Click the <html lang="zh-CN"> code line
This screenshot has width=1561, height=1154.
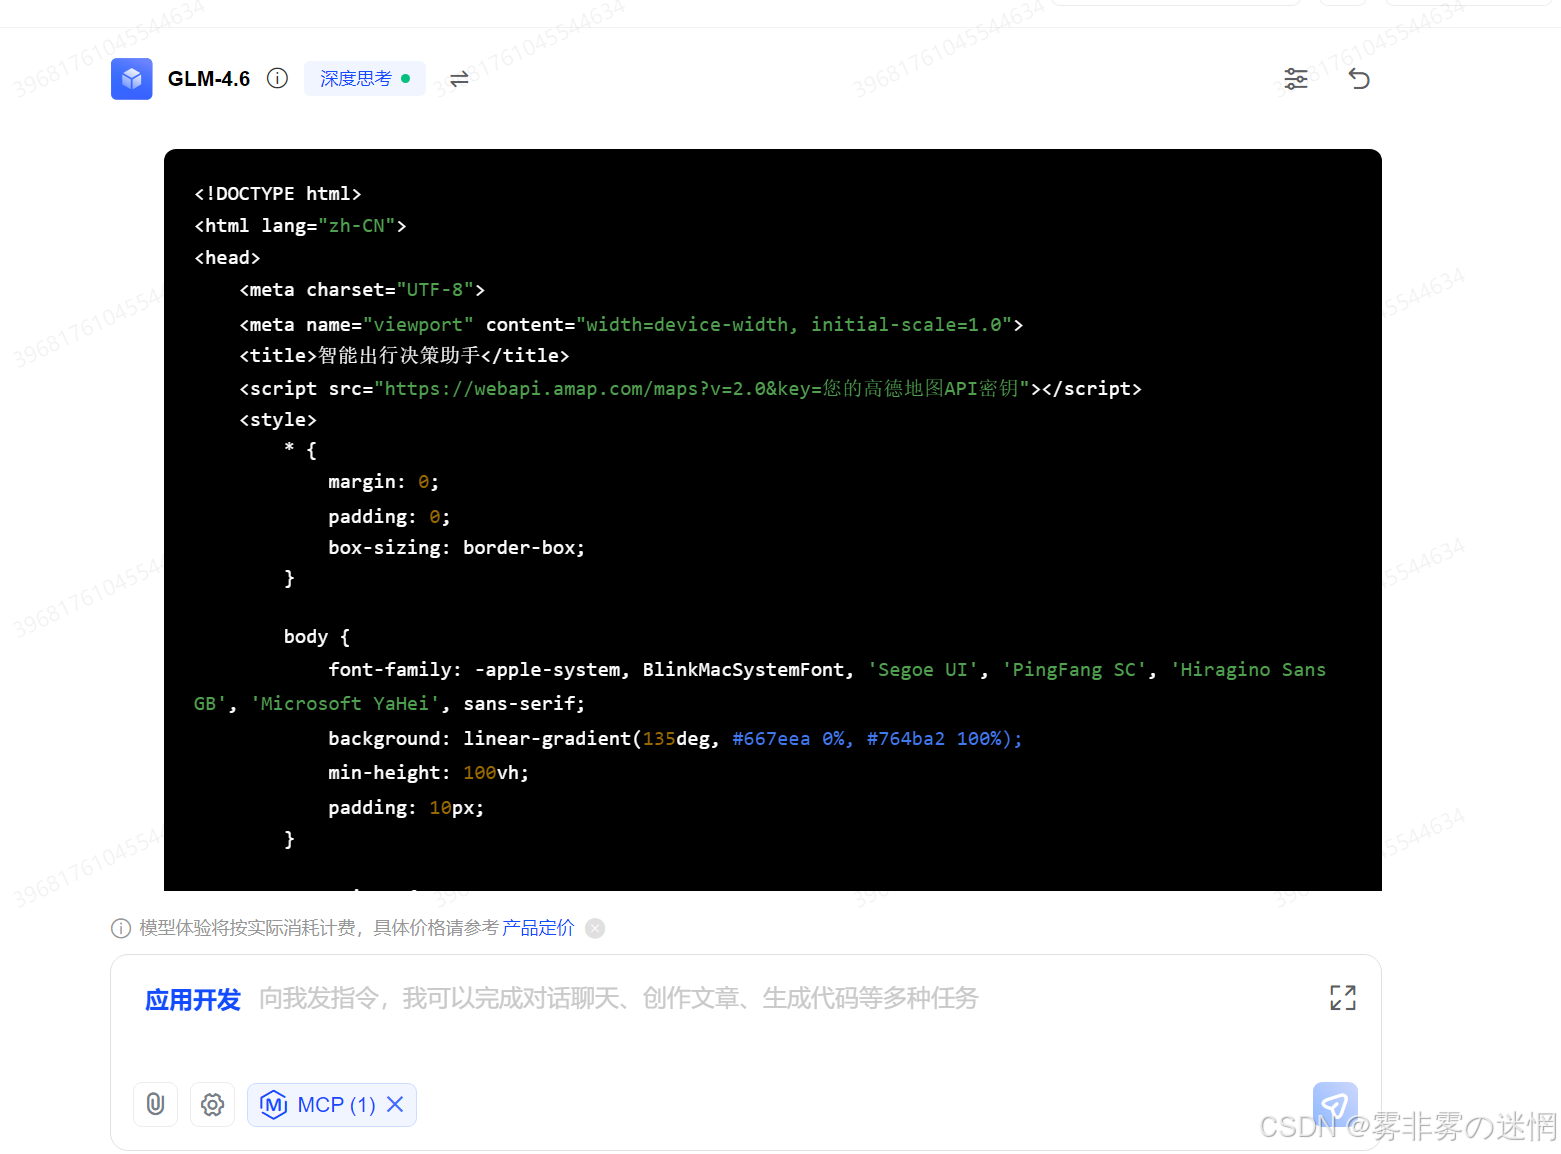pyautogui.click(x=300, y=225)
